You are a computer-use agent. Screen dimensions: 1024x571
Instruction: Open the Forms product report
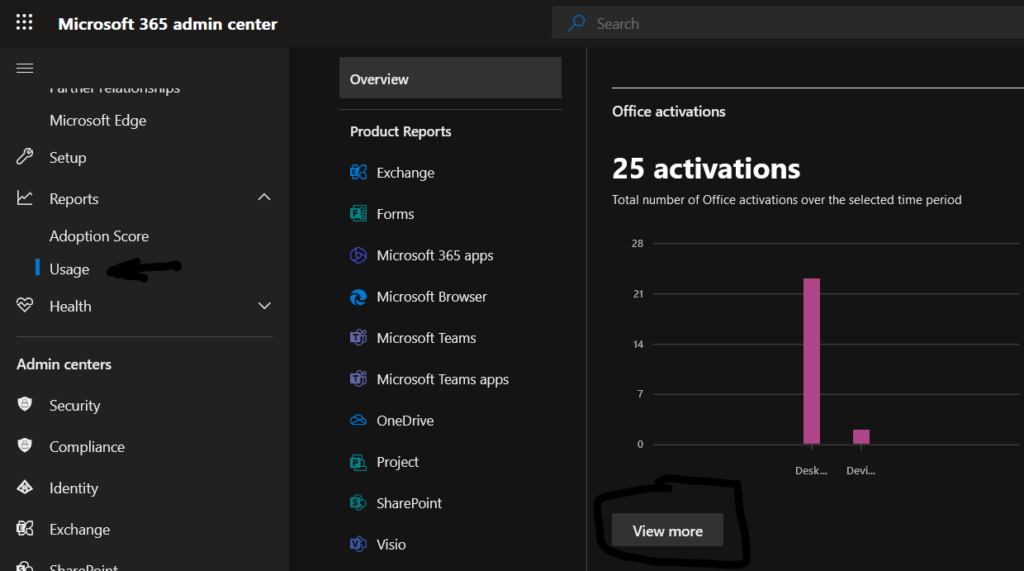coord(395,214)
